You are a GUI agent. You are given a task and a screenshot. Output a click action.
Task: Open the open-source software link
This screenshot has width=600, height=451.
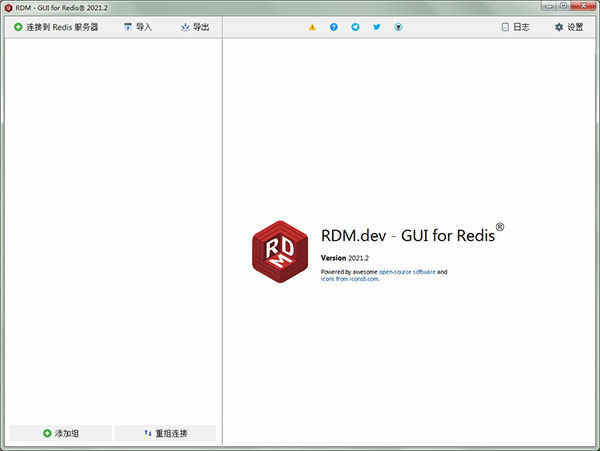pyautogui.click(x=407, y=272)
